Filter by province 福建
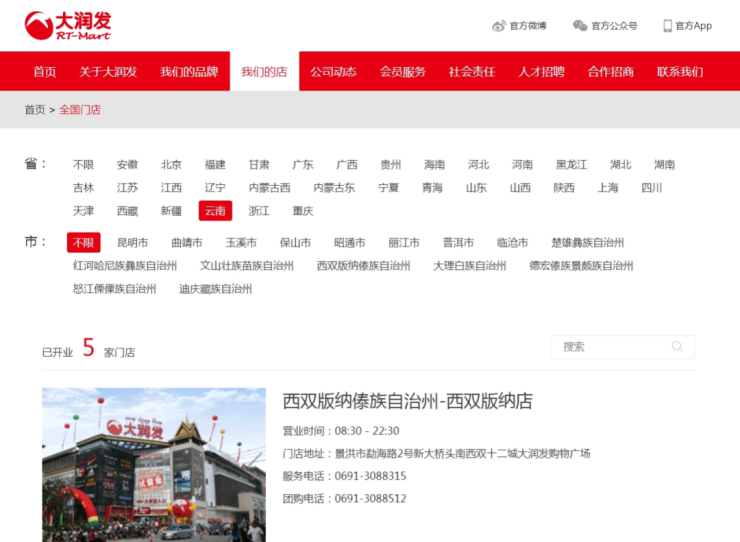The height and width of the screenshot is (542, 740). (x=215, y=165)
